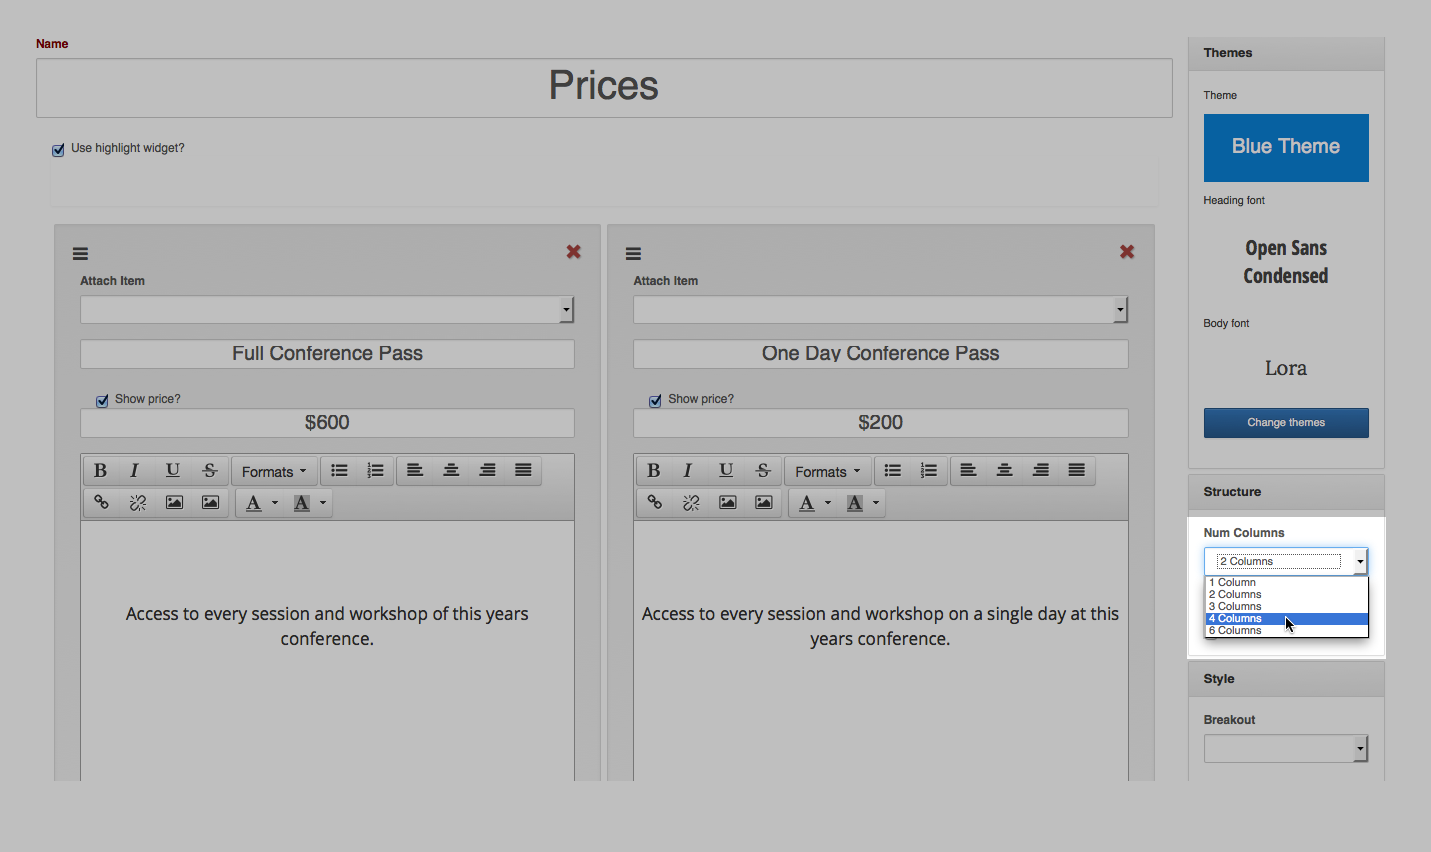
Task: Open text color arrow, Full Conference Pass editor
Action: tap(275, 503)
